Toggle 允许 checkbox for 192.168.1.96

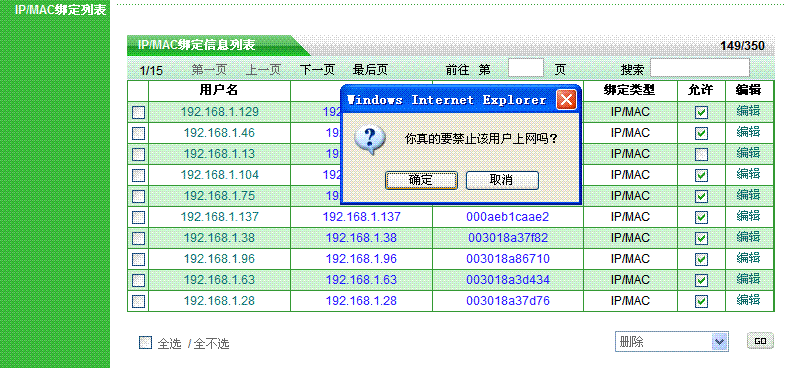click(701, 260)
